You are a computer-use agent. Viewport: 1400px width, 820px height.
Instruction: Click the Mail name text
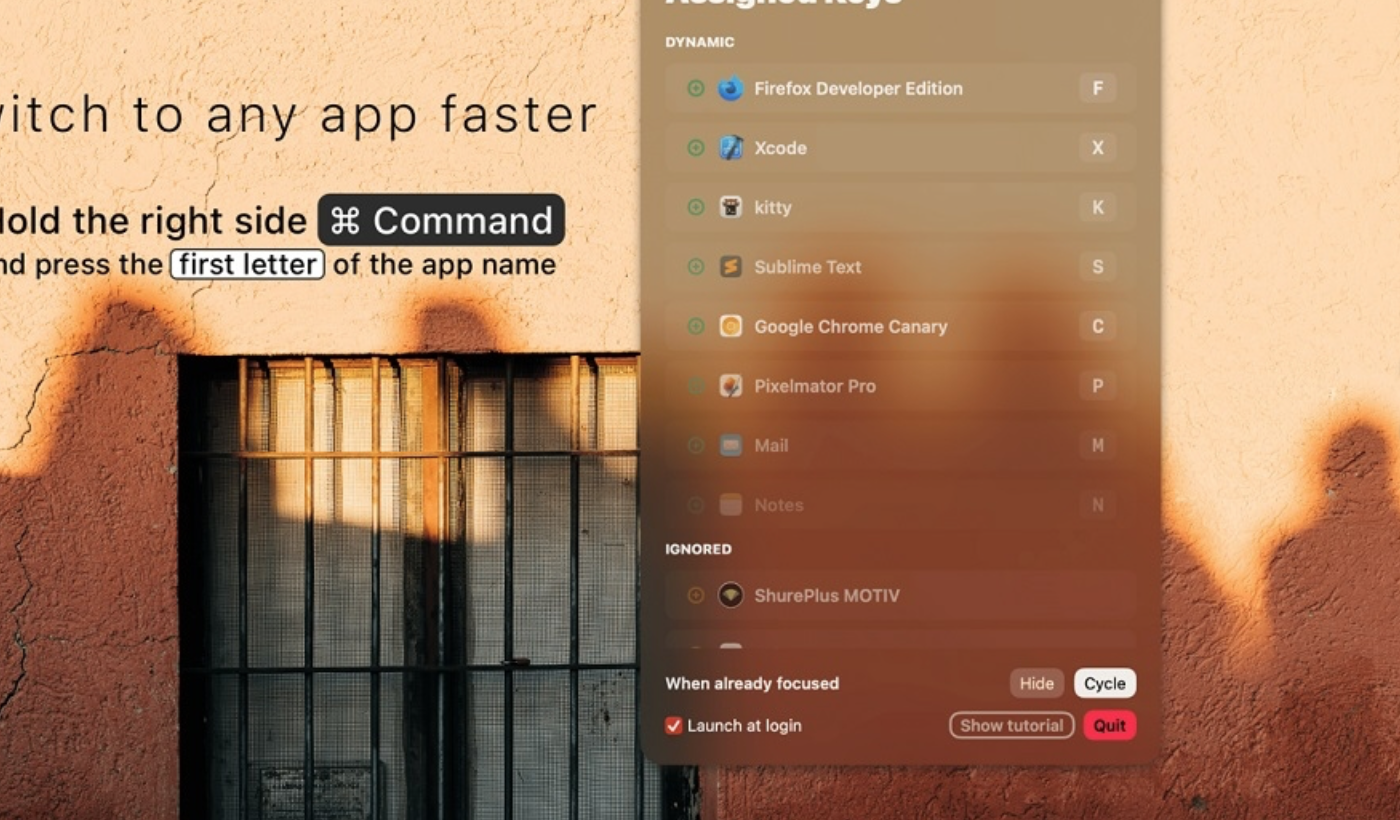point(771,445)
